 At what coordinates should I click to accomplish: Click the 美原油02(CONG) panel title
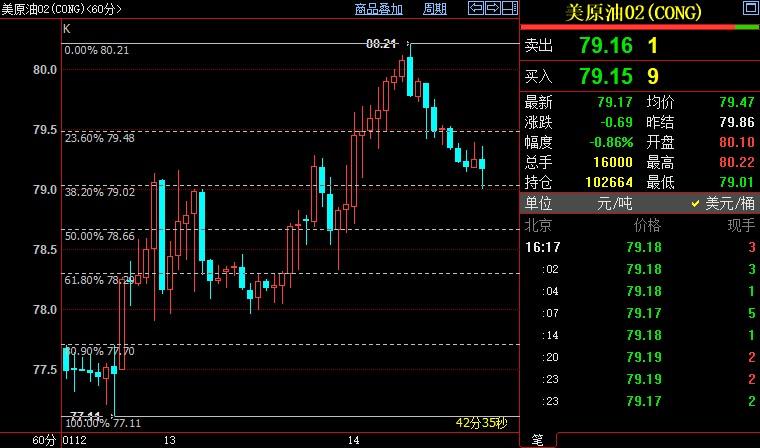[633, 13]
